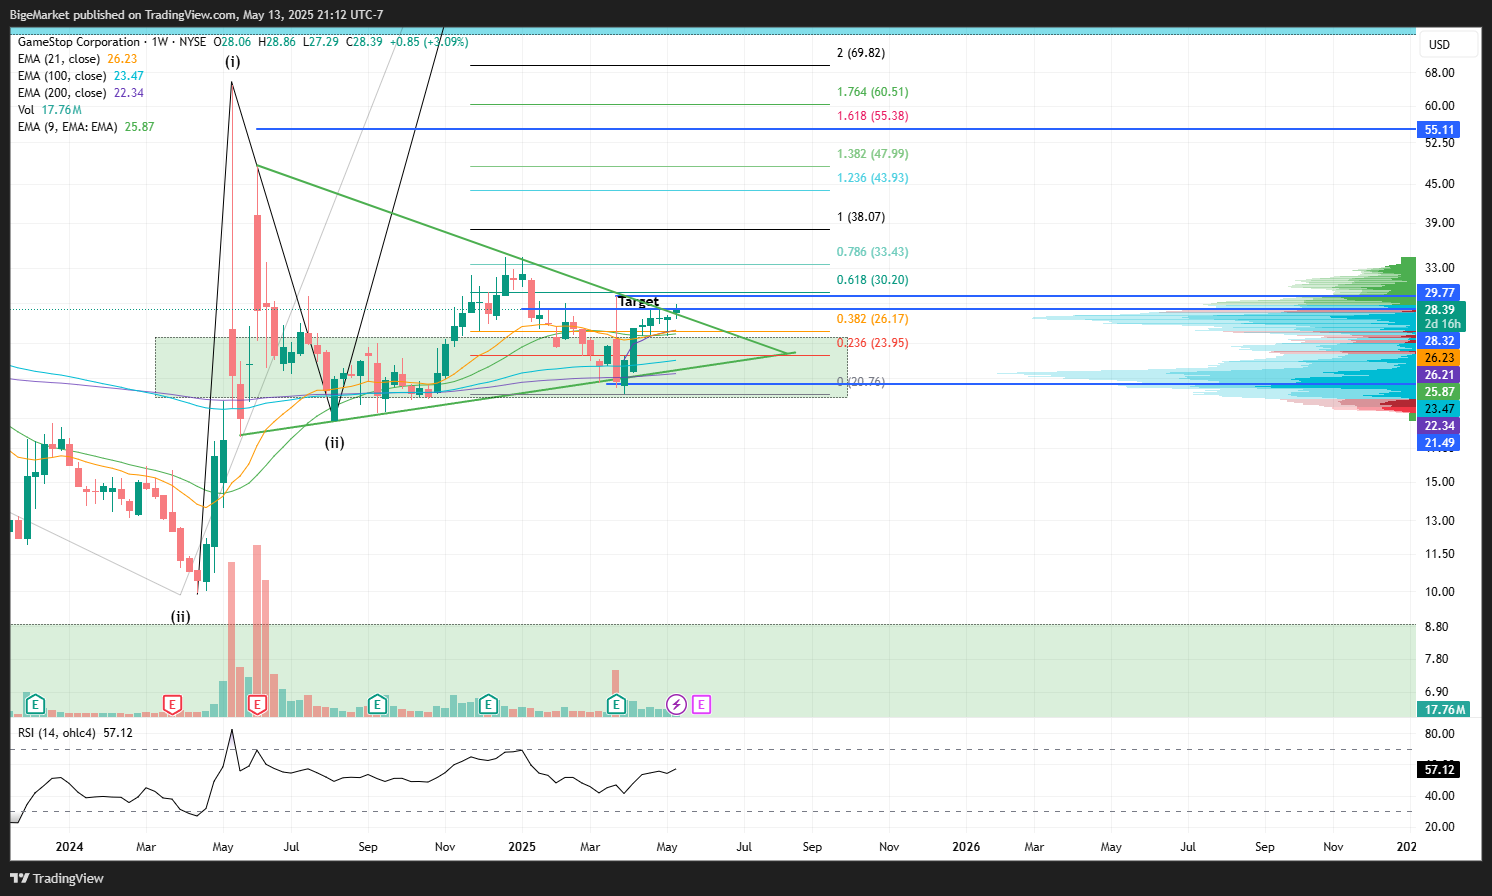Screen dimensions: 1492x896
Task: Click the red earnings E marker near March 2024
Action: tap(172, 705)
